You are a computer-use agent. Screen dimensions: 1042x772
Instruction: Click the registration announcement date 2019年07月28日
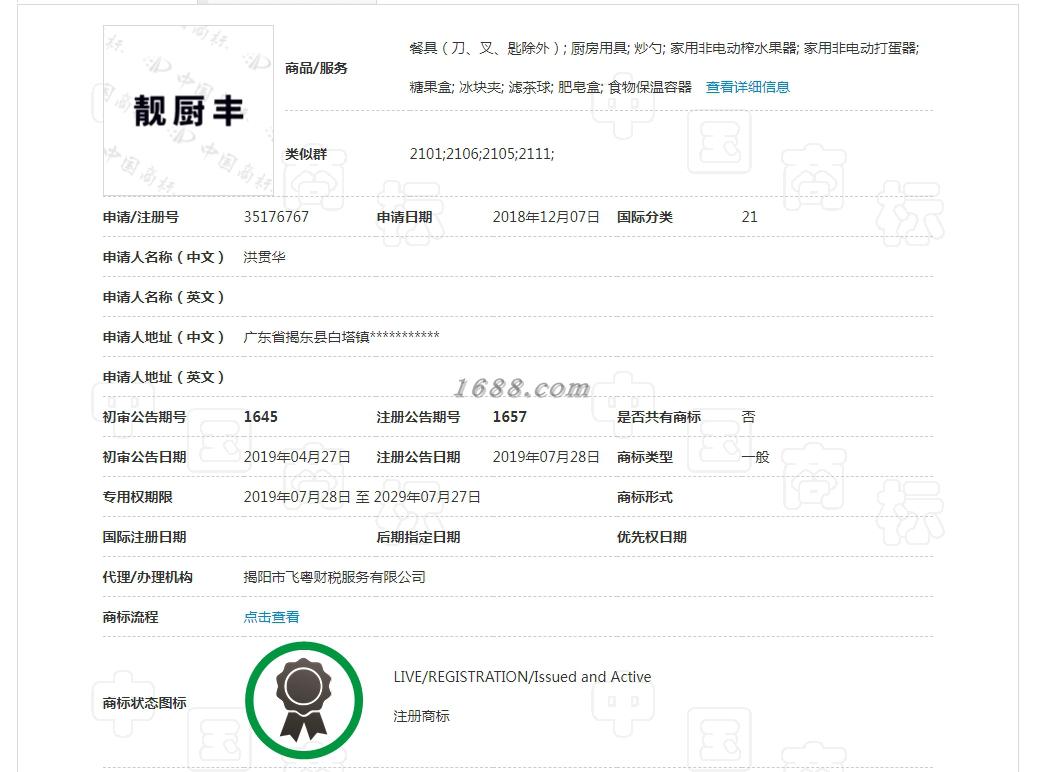(546, 457)
